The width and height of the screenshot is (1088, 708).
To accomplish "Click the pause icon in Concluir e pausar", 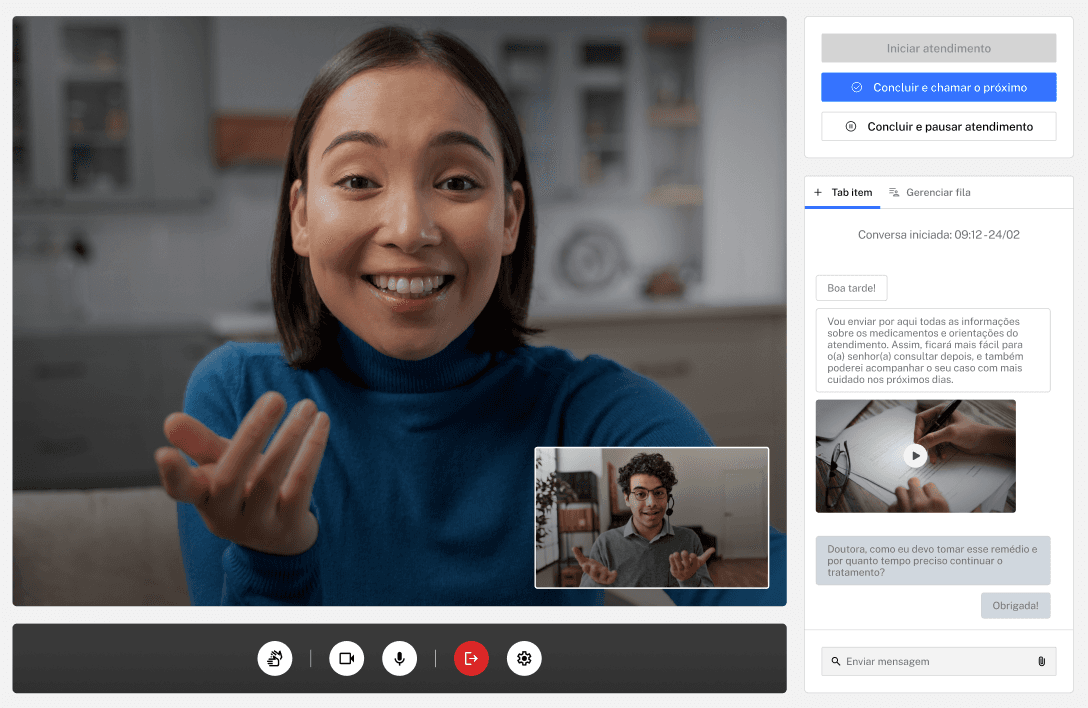I will click(851, 126).
